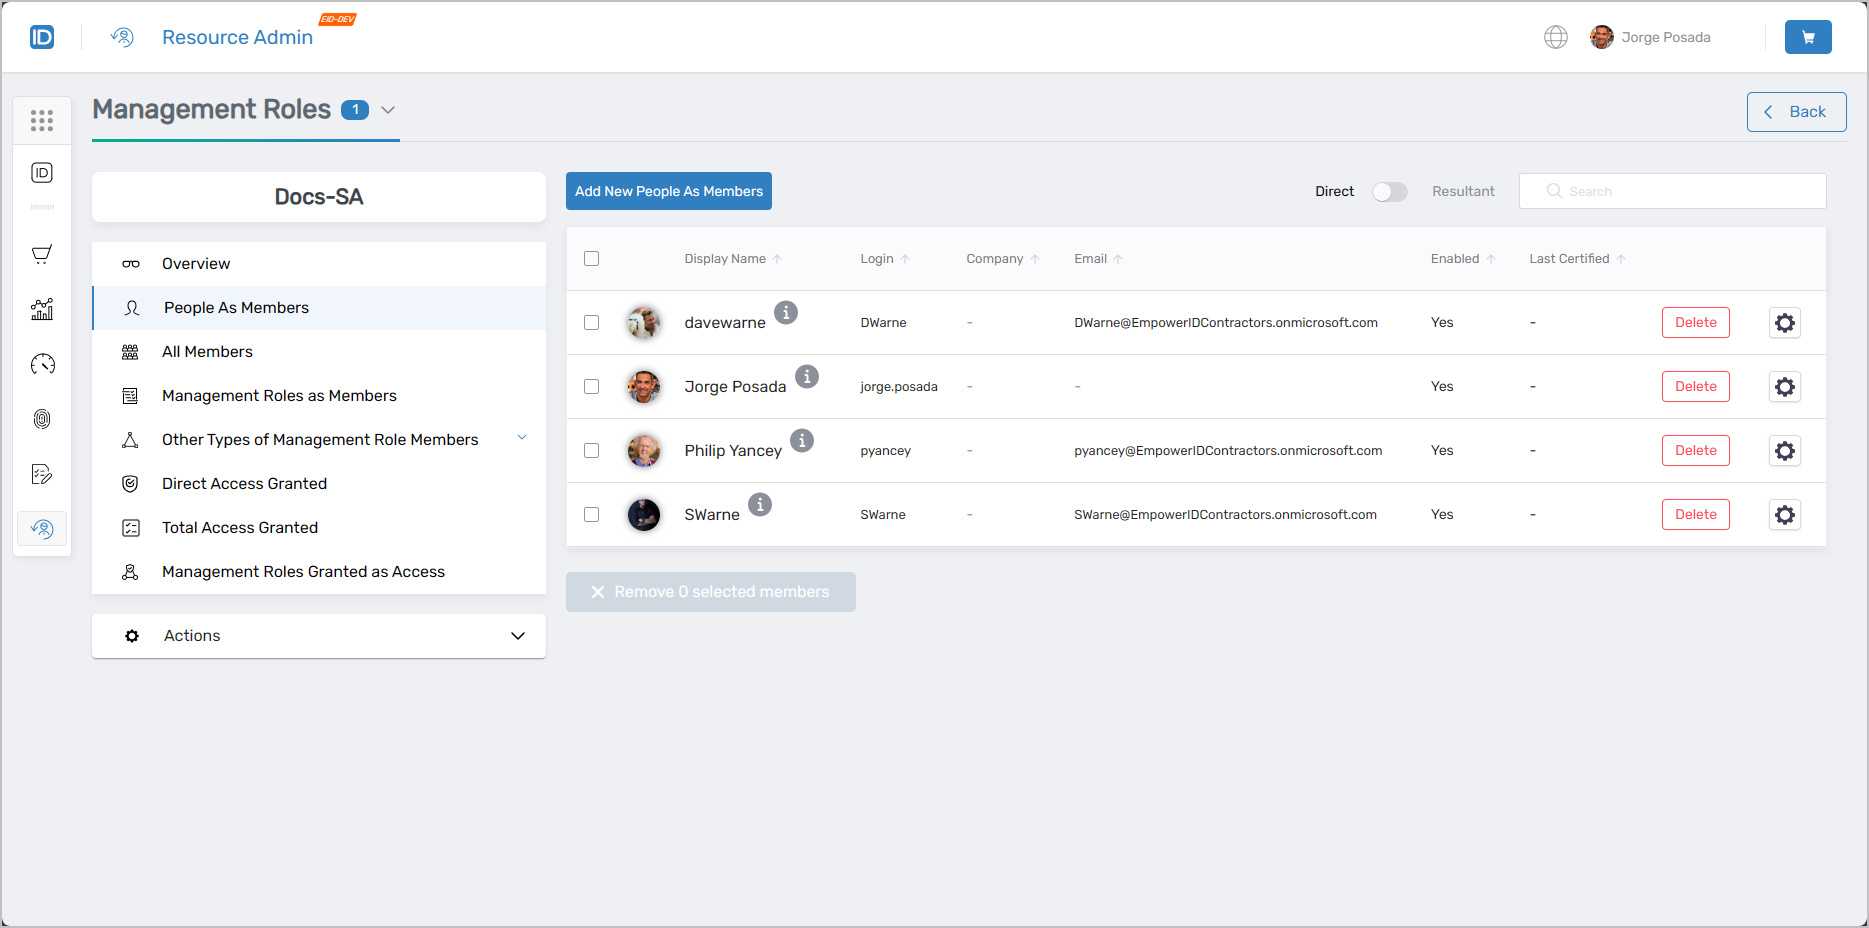This screenshot has width=1869, height=928.
Task: Check the checkbox on Jorge Posada's row
Action: point(591,386)
